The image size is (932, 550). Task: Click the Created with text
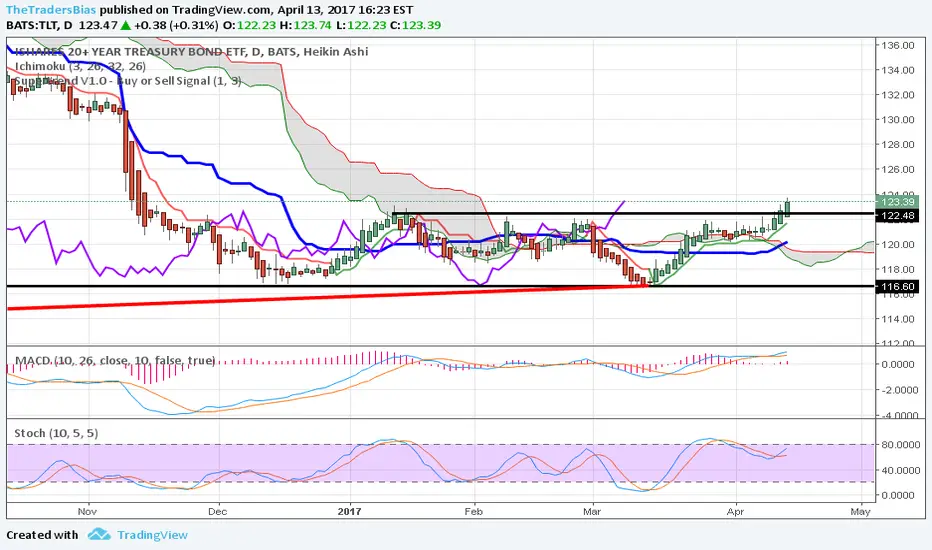(42, 535)
